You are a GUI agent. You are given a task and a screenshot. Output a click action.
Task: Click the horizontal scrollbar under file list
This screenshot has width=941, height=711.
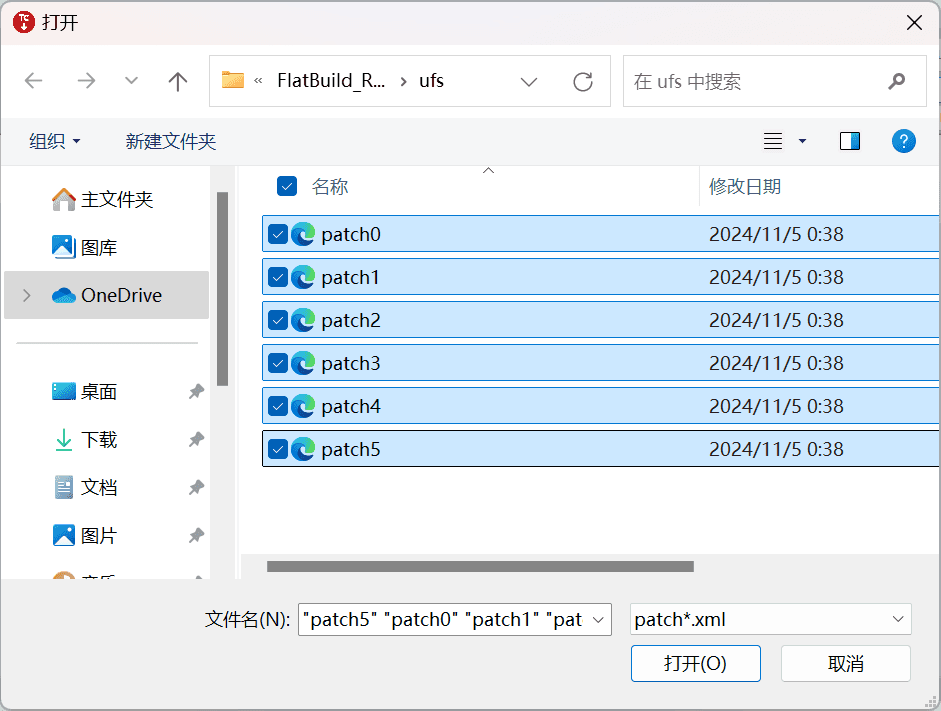[480, 566]
